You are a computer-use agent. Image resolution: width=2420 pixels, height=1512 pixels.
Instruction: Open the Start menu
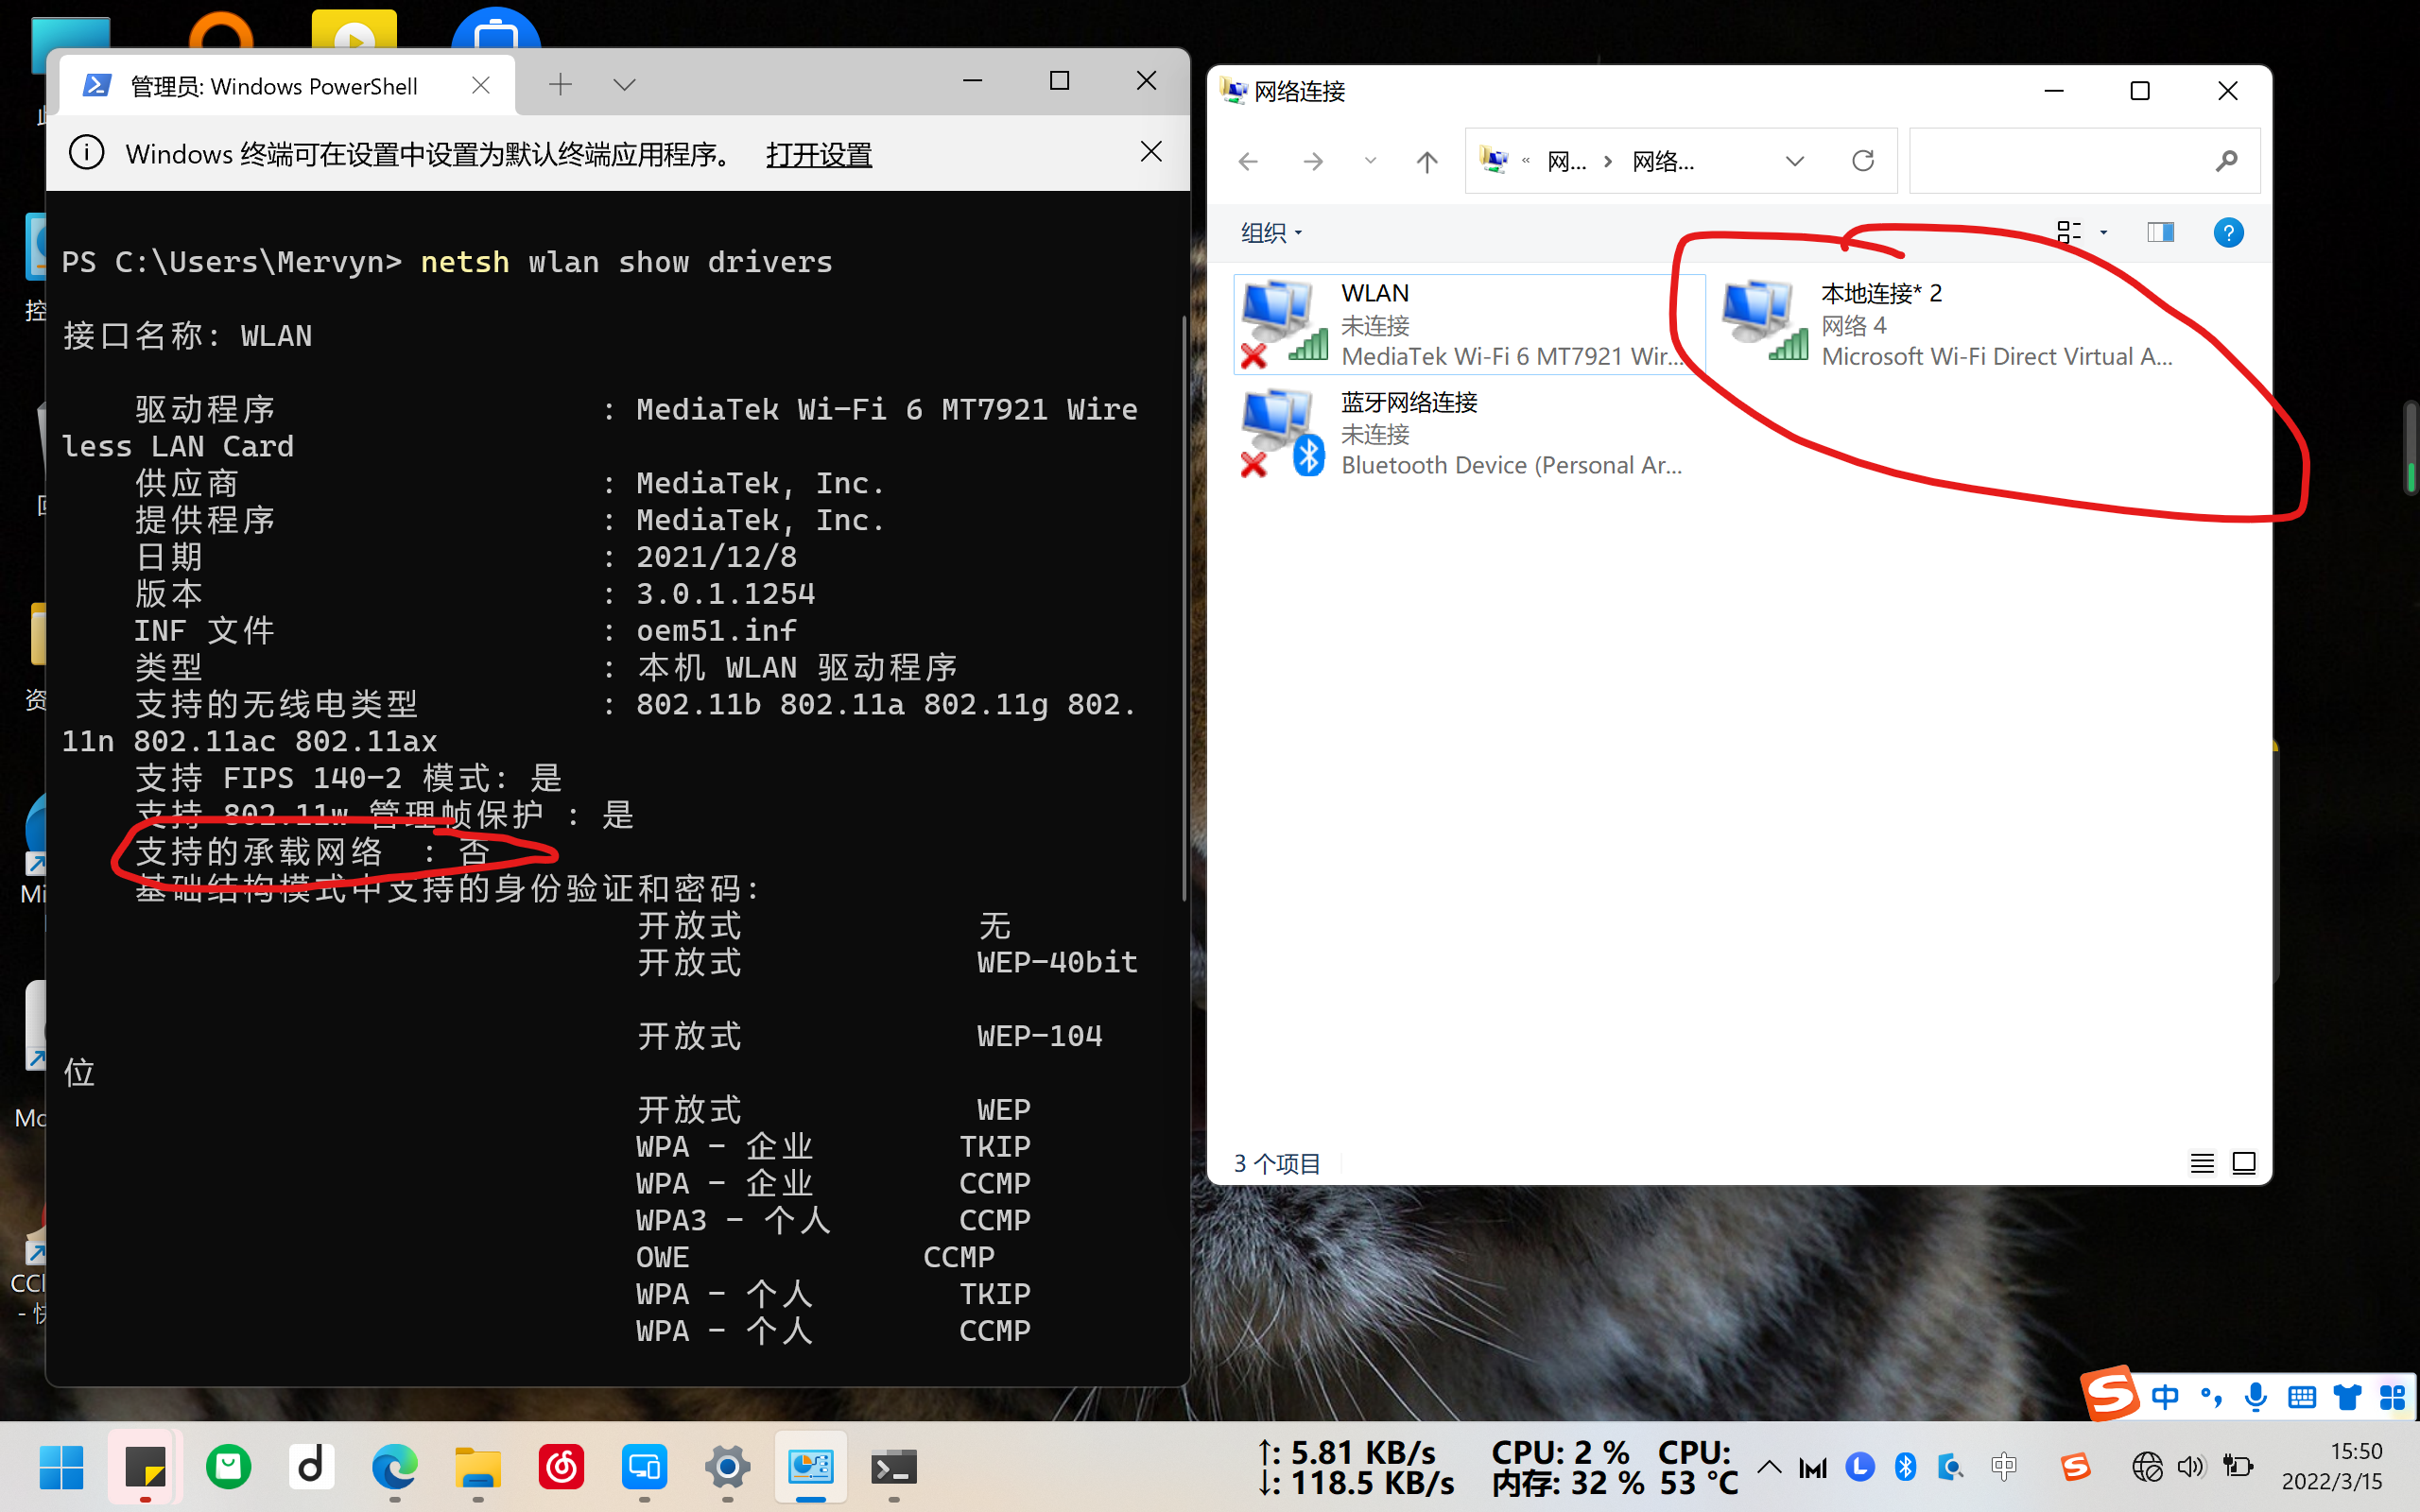click(62, 1467)
